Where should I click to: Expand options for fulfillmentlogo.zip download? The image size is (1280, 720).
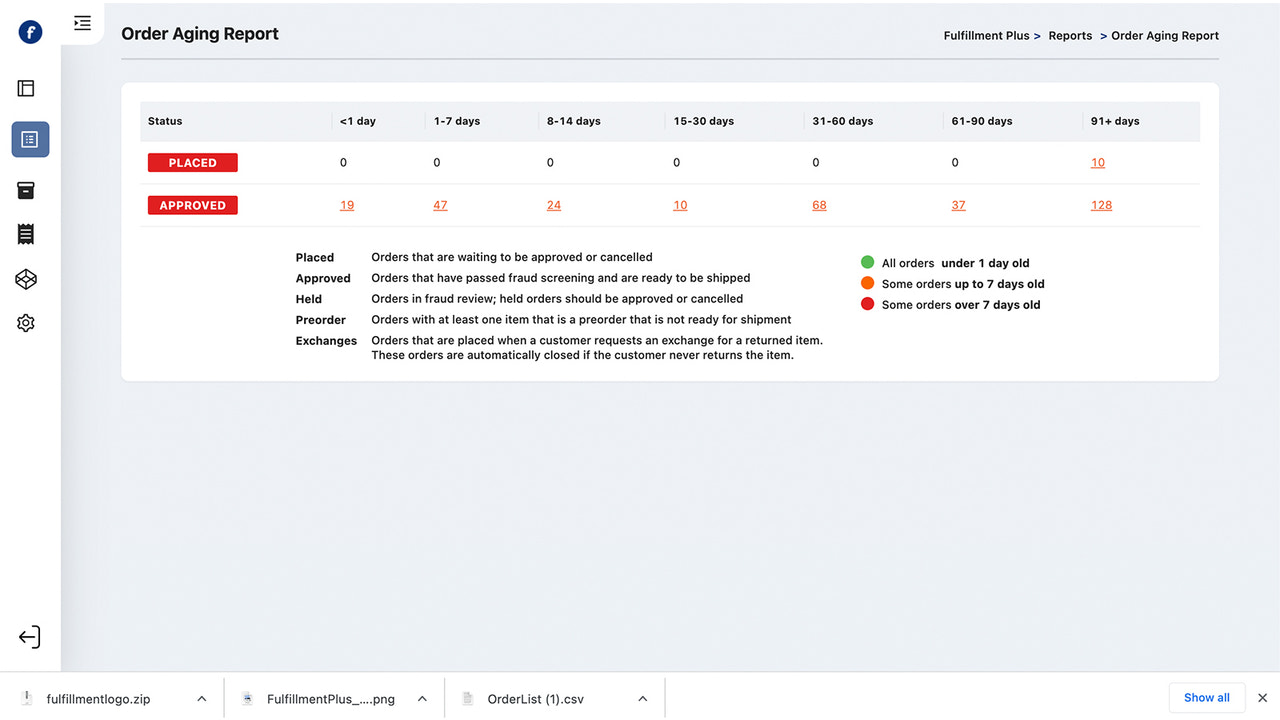(x=202, y=699)
